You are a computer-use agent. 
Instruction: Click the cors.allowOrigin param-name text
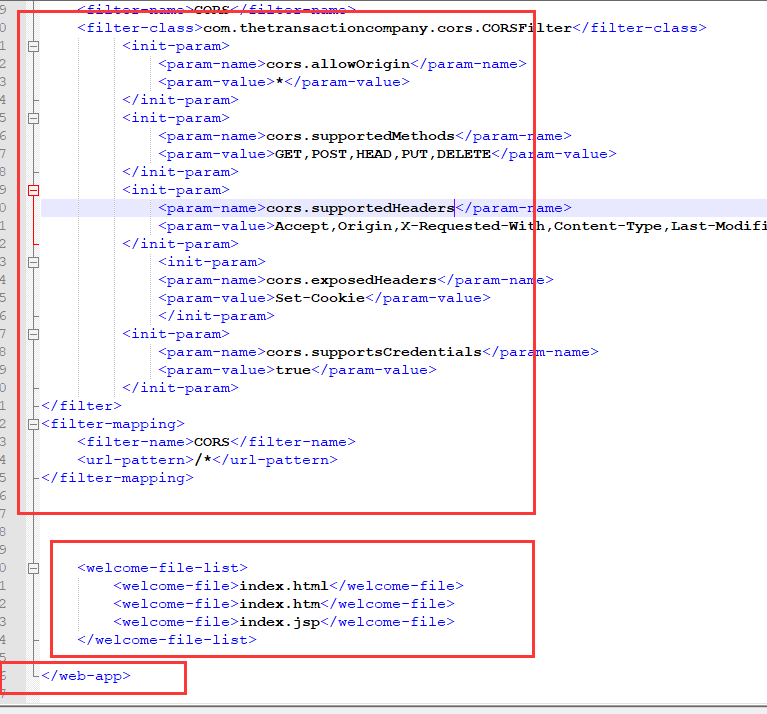(x=338, y=64)
